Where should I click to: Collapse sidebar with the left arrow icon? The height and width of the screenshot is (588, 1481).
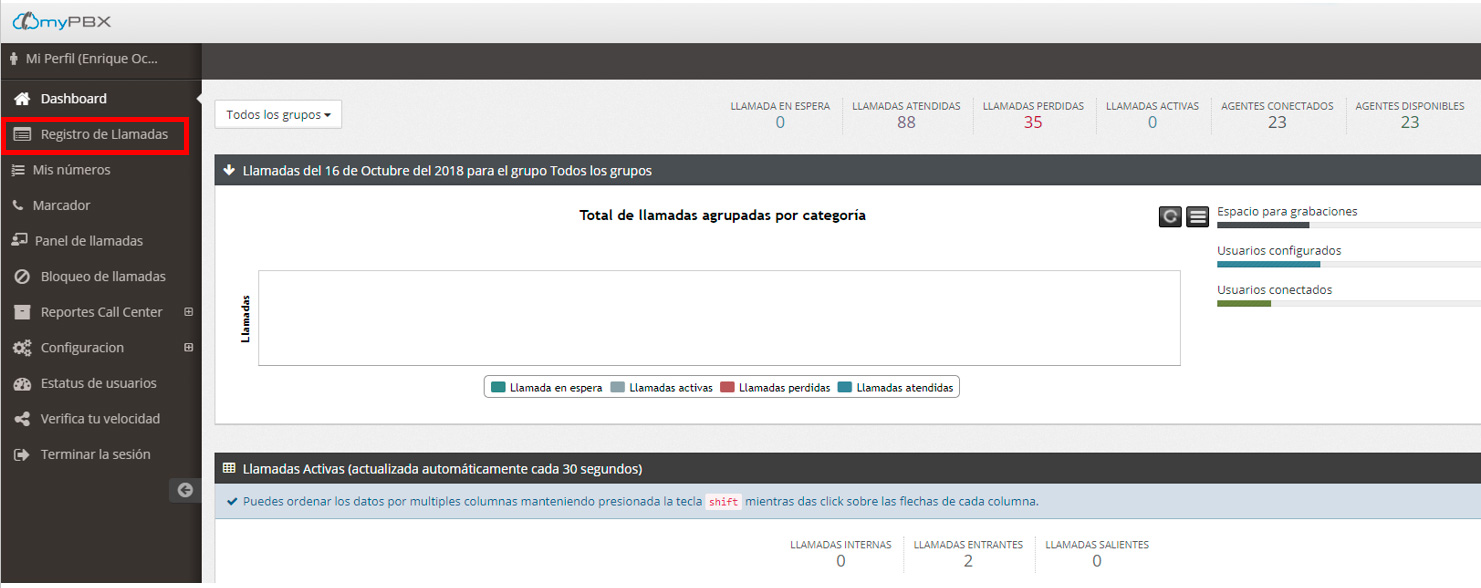185,490
